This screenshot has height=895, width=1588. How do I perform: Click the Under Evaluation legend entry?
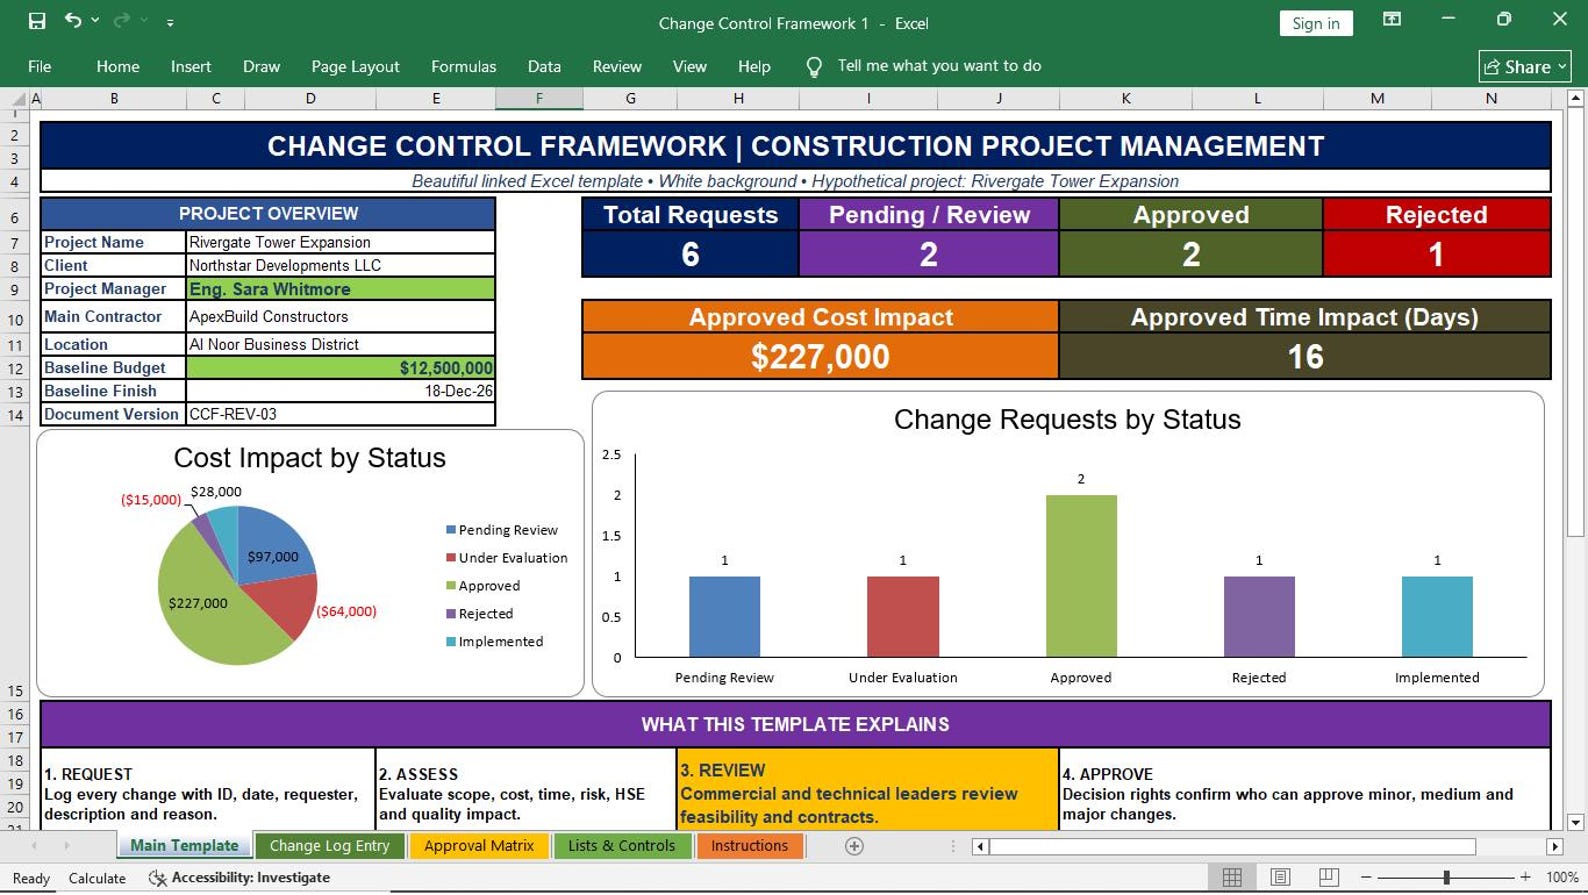coord(507,558)
